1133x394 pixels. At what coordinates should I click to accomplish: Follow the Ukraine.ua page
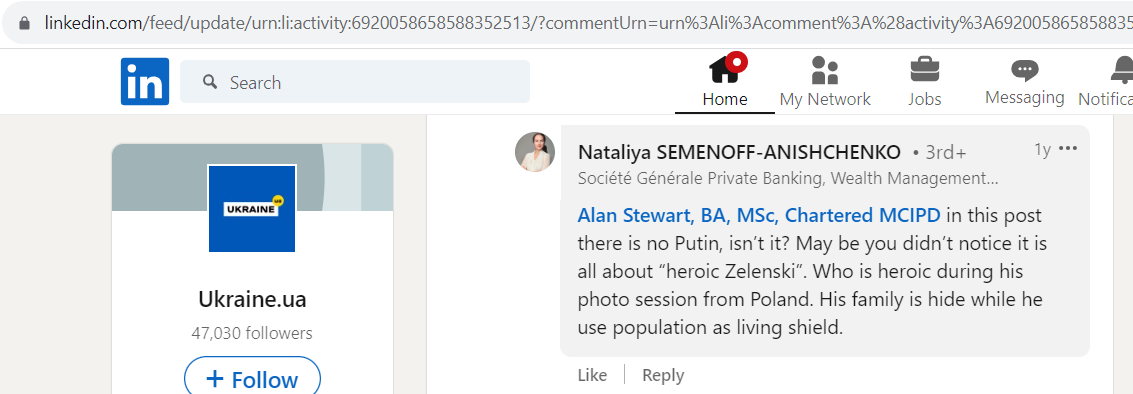252,376
